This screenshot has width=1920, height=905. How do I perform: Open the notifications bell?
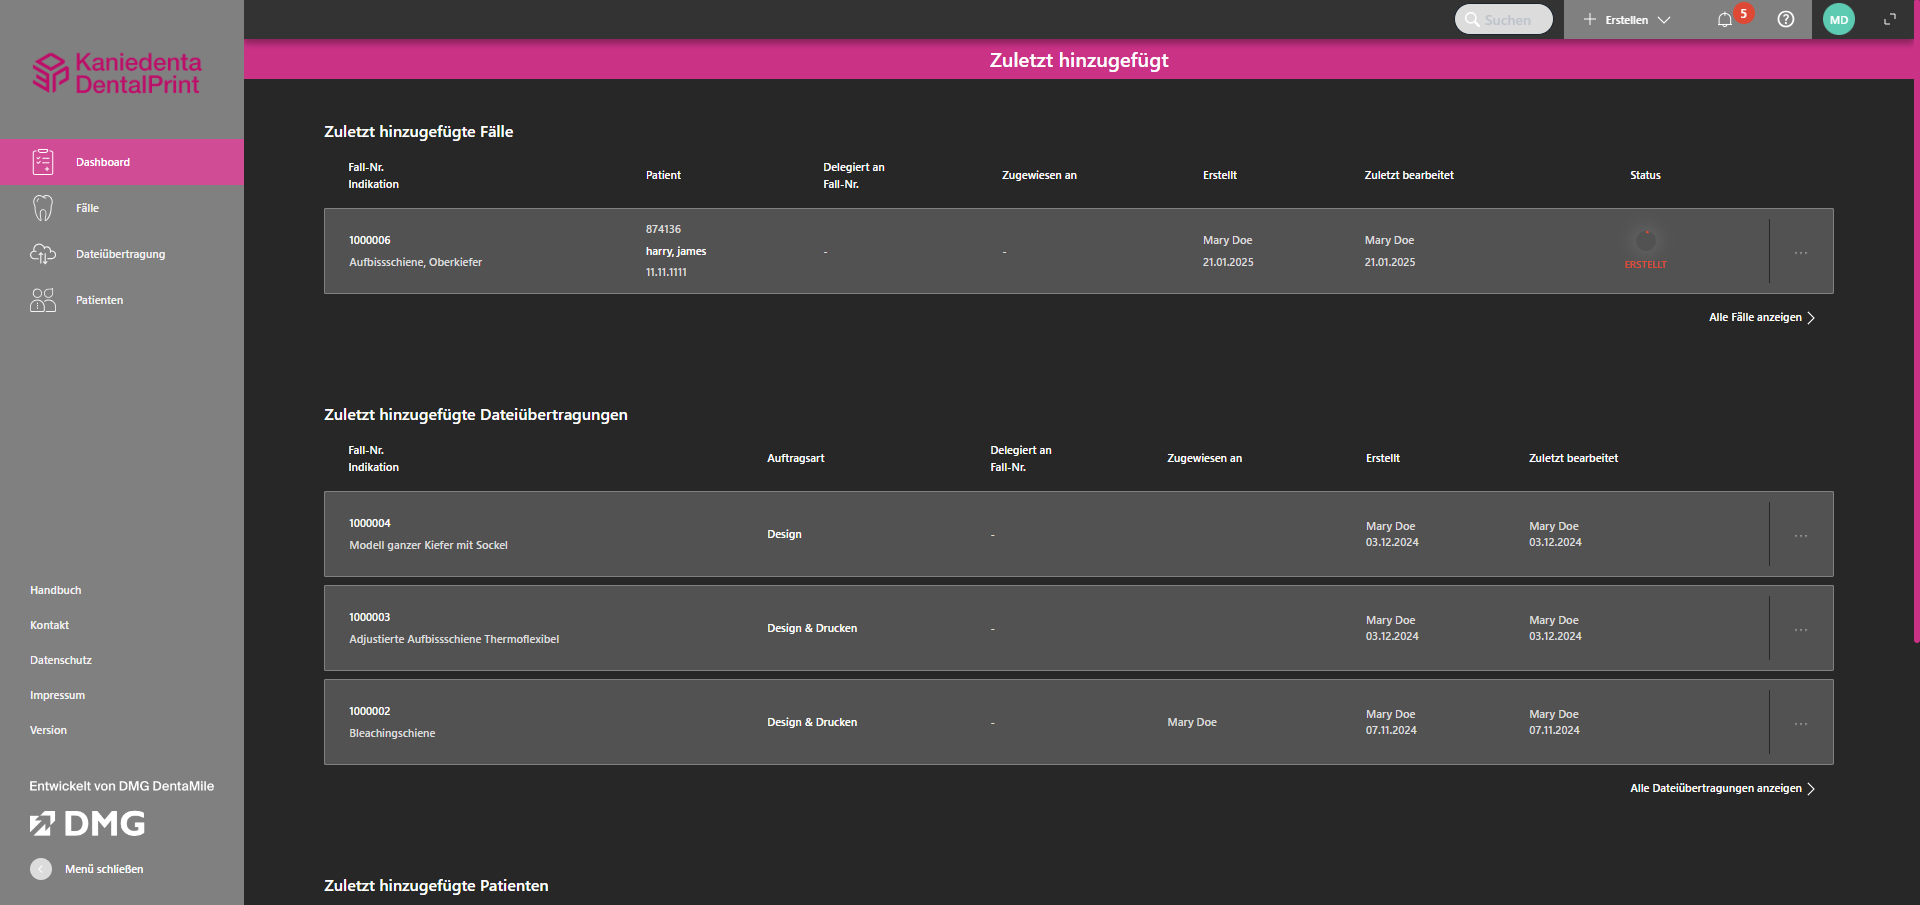(1725, 20)
